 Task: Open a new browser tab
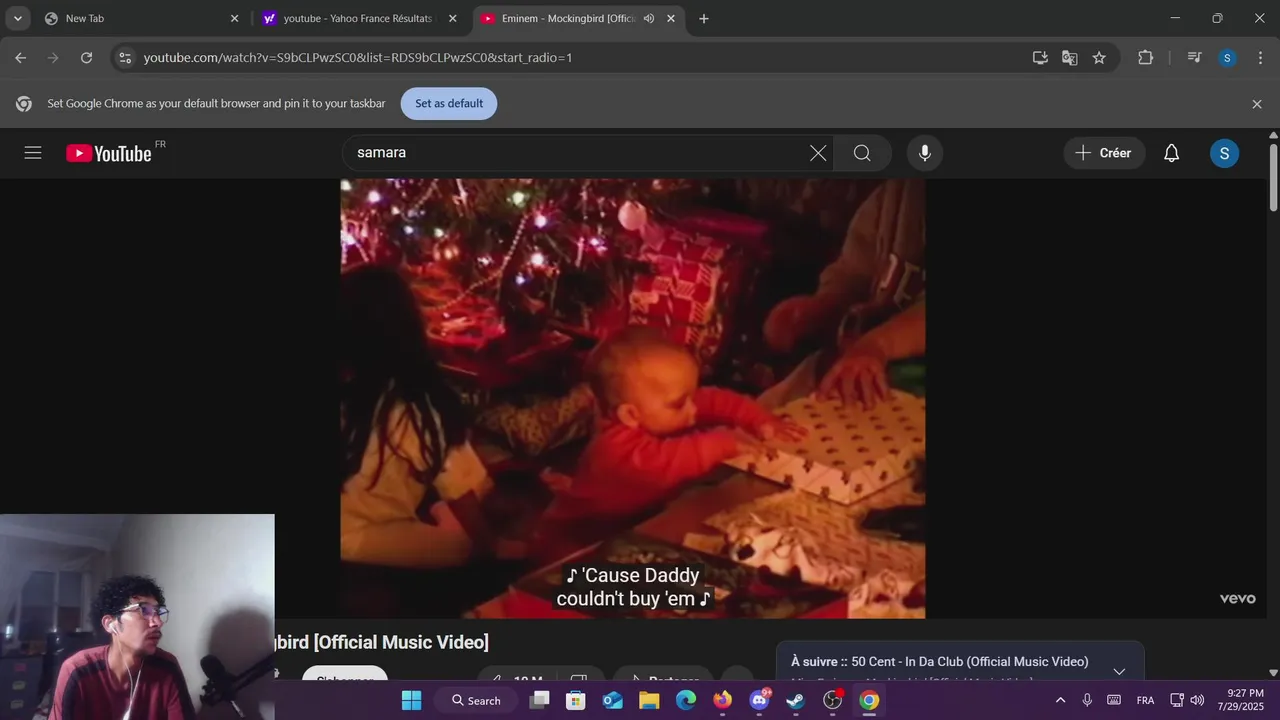(704, 18)
